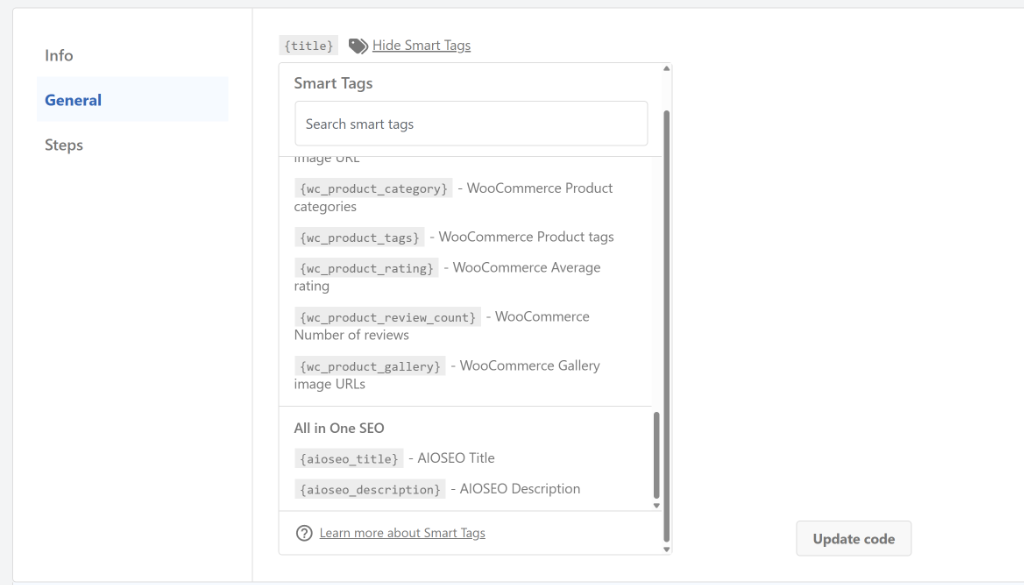
Task: Click Hide Smart Tags link
Action: click(421, 45)
